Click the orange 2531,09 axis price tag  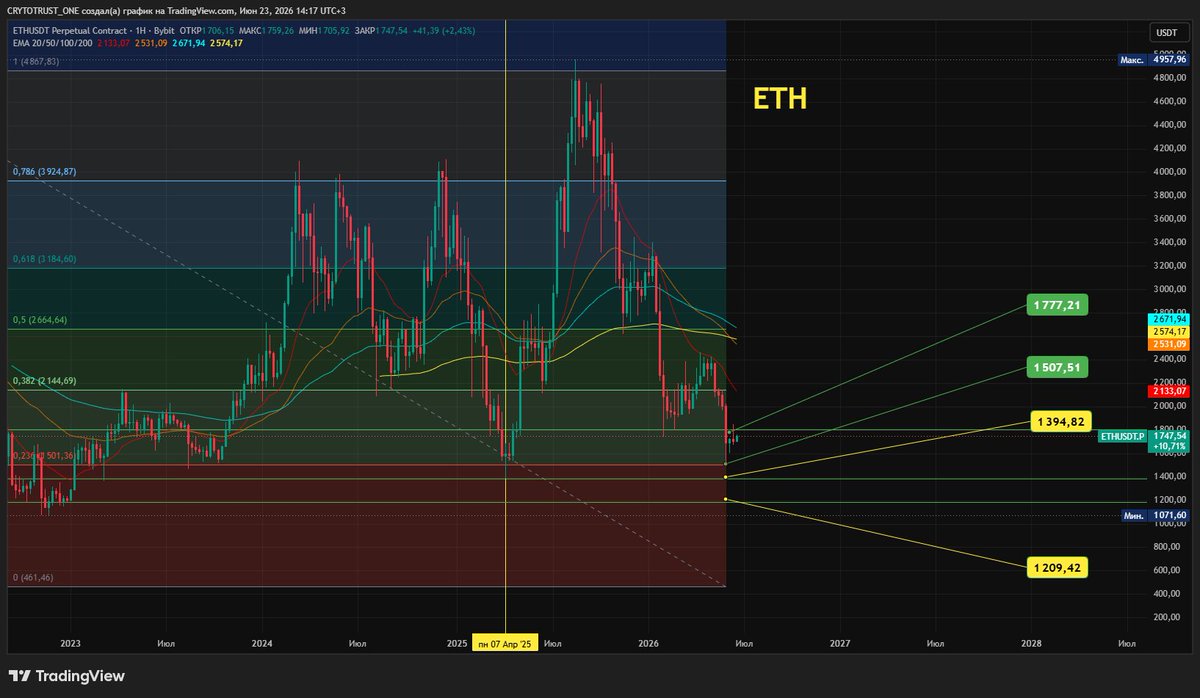tap(1168, 344)
